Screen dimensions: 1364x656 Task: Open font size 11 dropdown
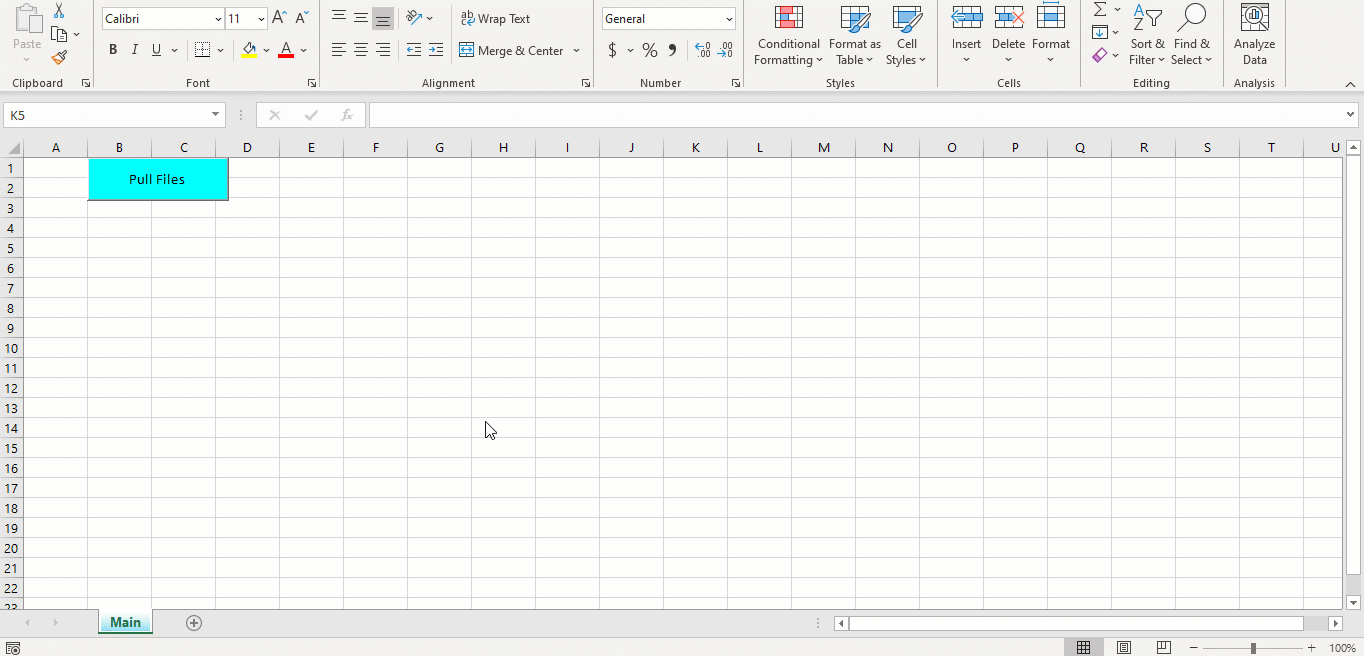pyautogui.click(x=261, y=19)
